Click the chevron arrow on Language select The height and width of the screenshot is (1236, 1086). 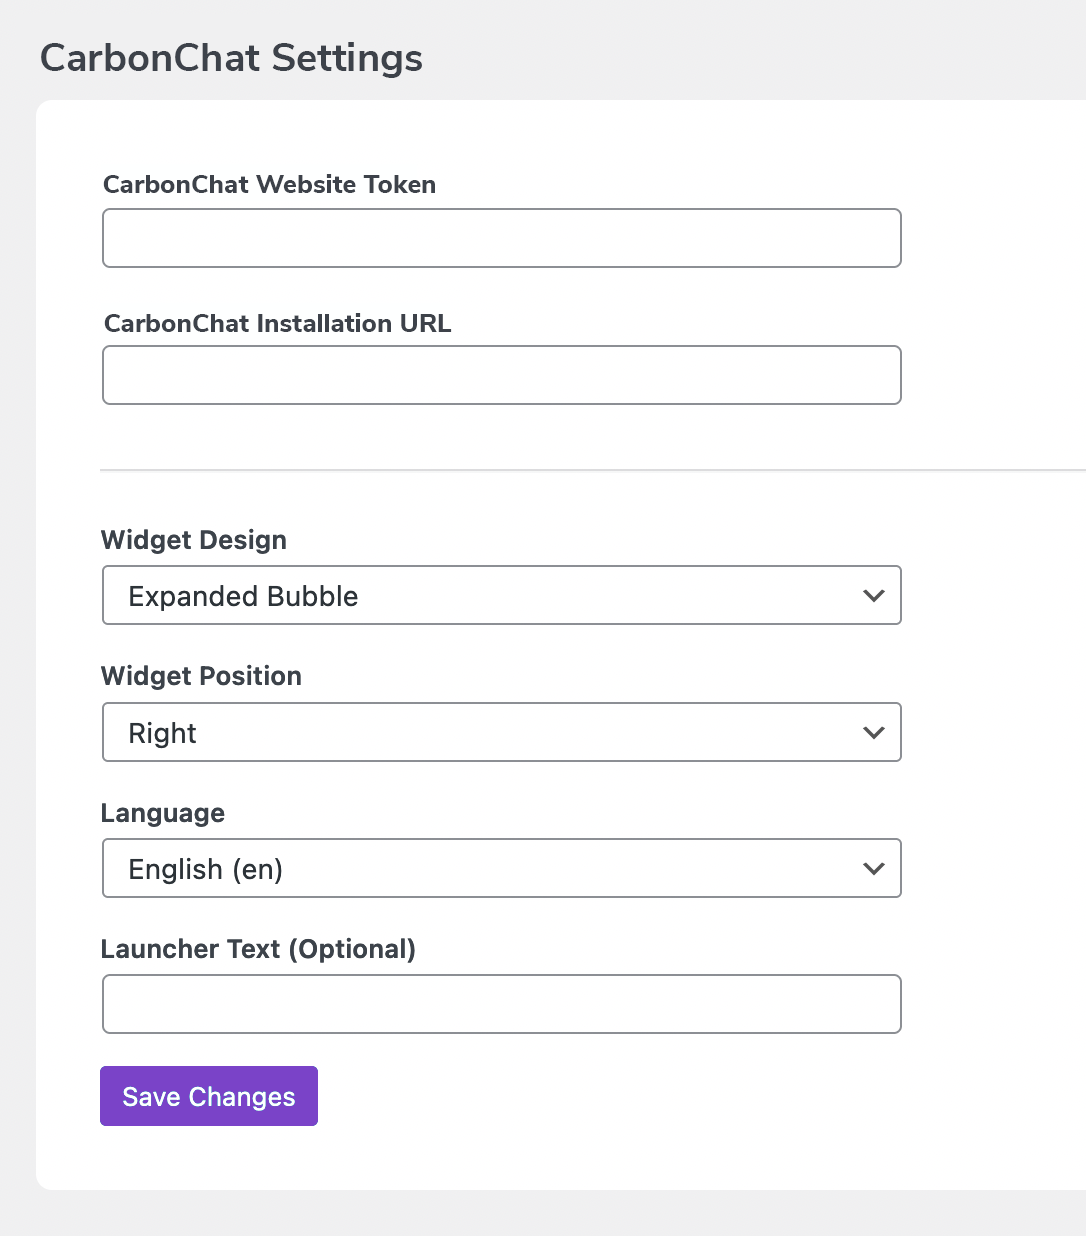click(873, 869)
